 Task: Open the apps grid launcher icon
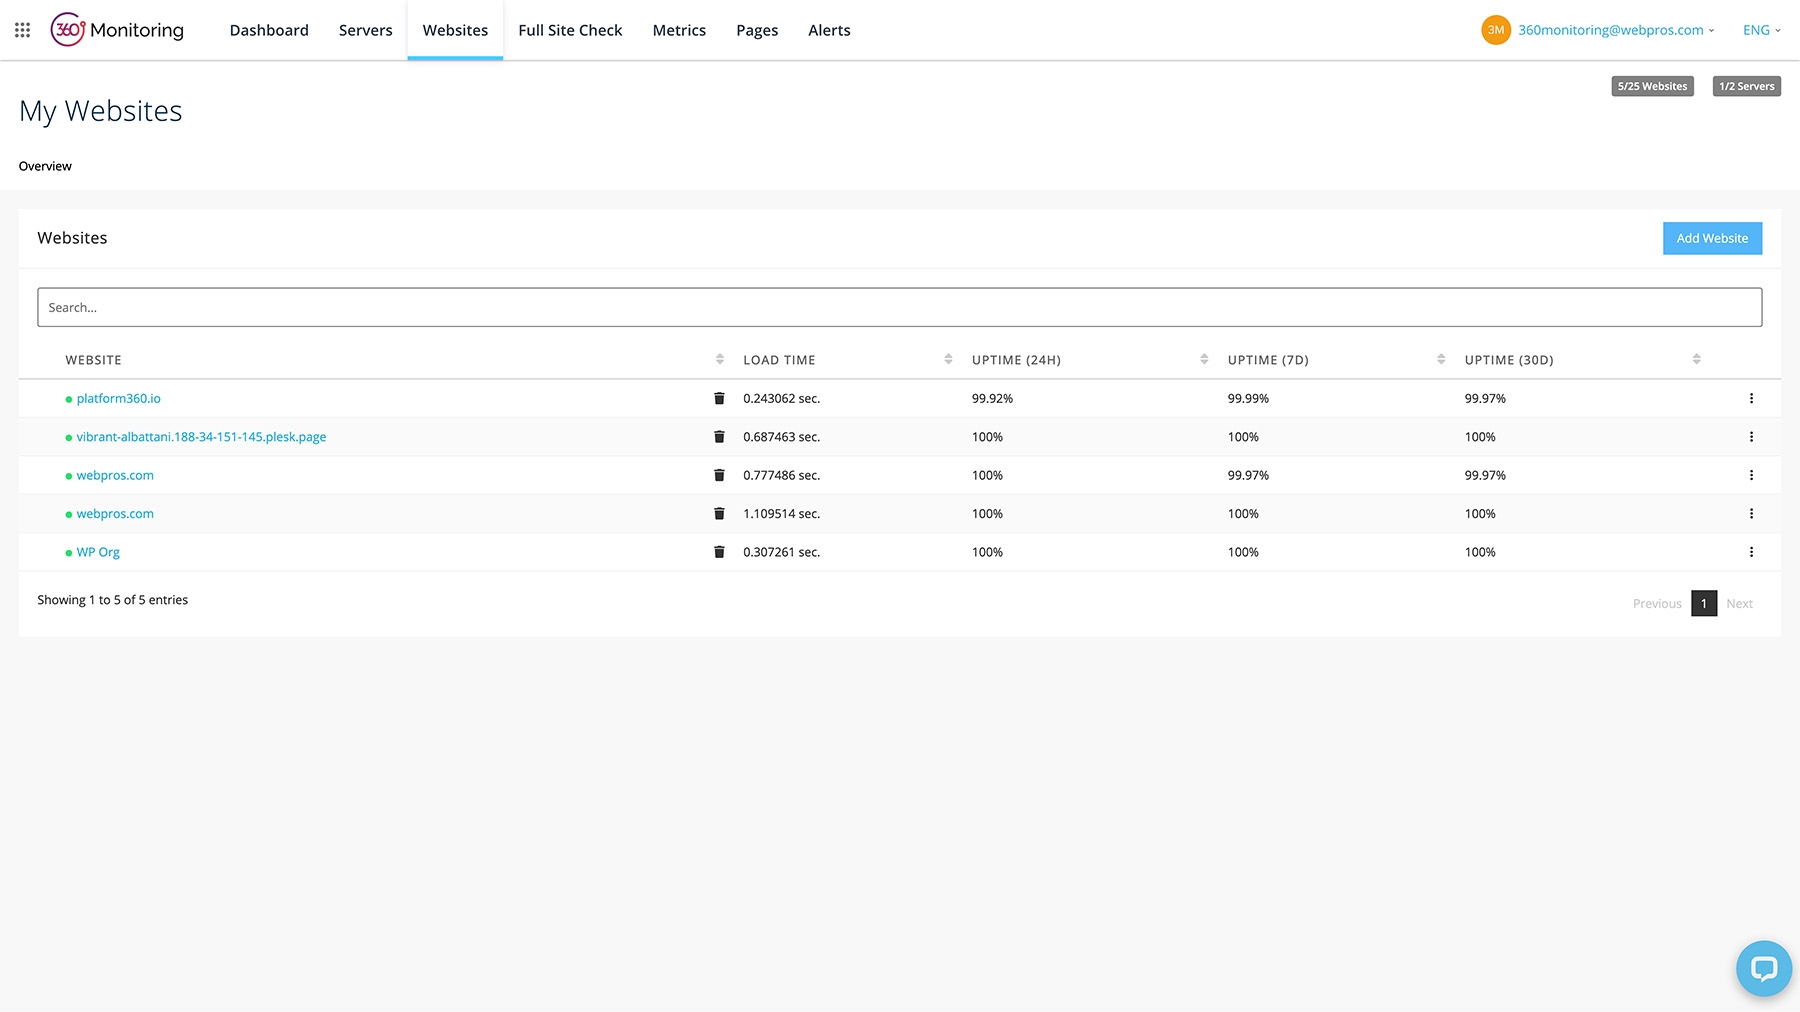pyautogui.click(x=22, y=30)
